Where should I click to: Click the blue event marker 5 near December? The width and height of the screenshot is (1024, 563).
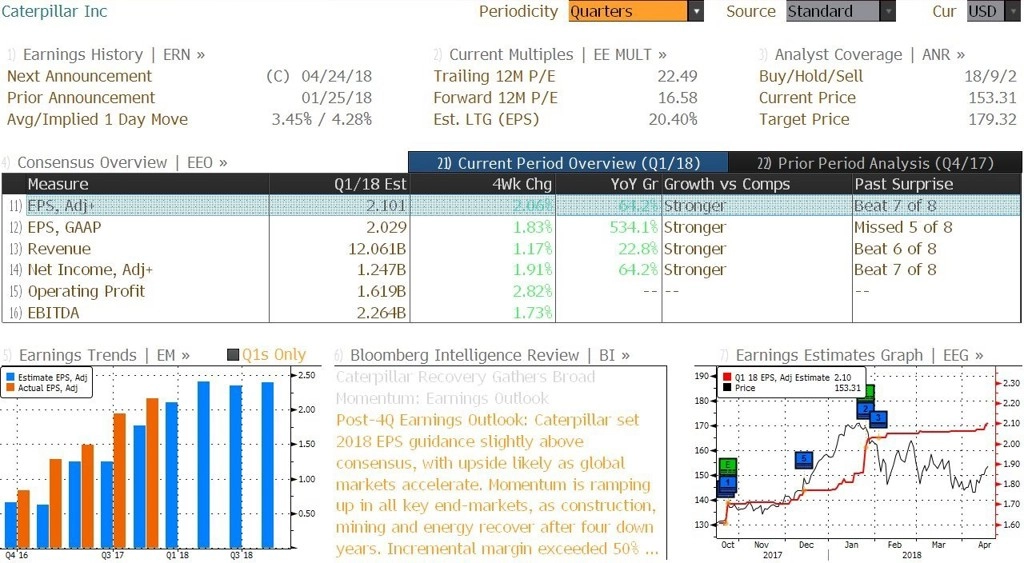[x=804, y=460]
